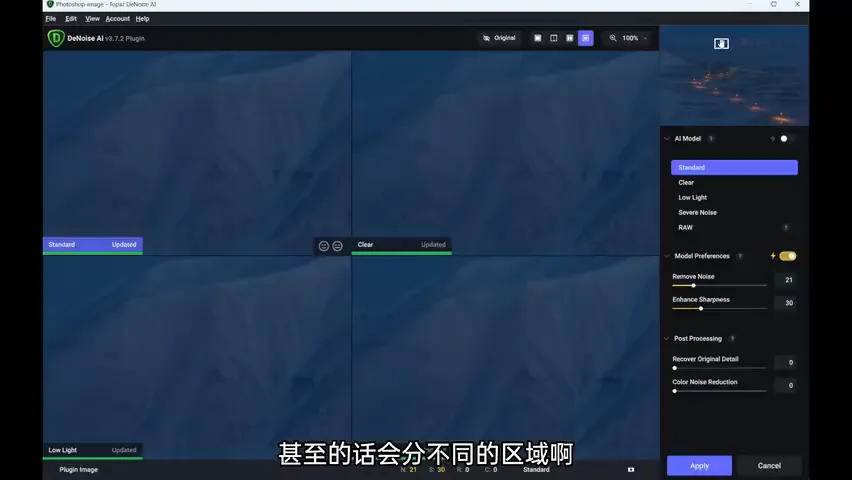This screenshot has width=852, height=480.
Task: Select the Standard AI model
Action: (x=734, y=167)
